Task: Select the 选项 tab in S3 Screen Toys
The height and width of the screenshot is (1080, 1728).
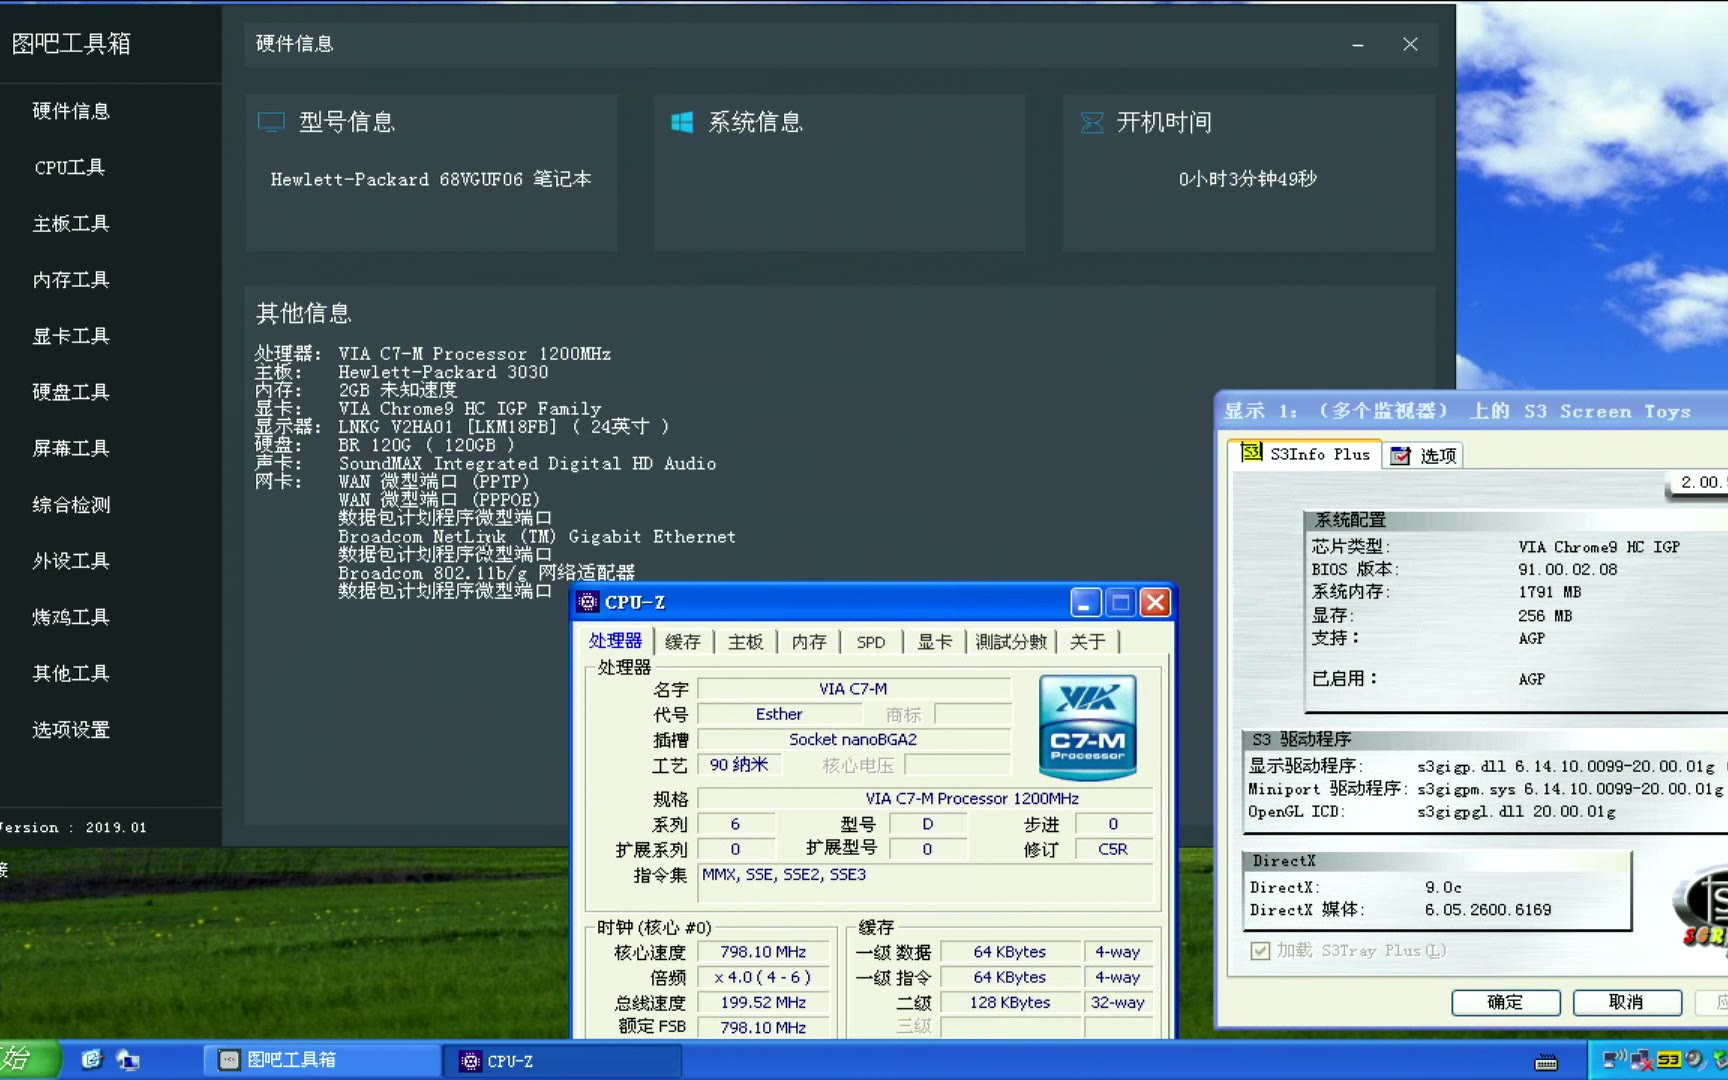Action: pyautogui.click(x=1425, y=456)
